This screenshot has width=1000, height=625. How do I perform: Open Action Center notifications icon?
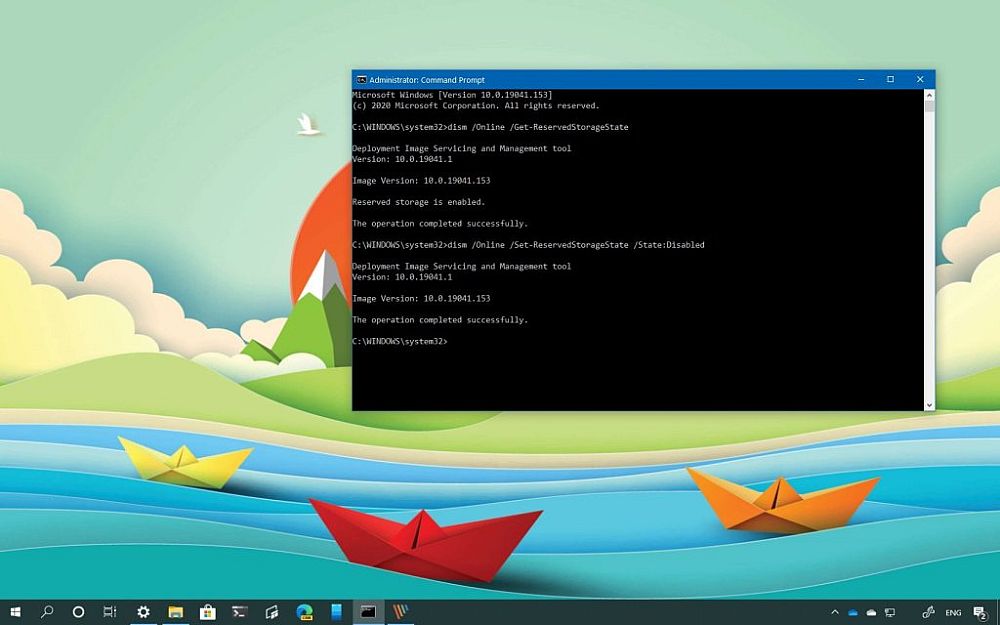point(981,613)
